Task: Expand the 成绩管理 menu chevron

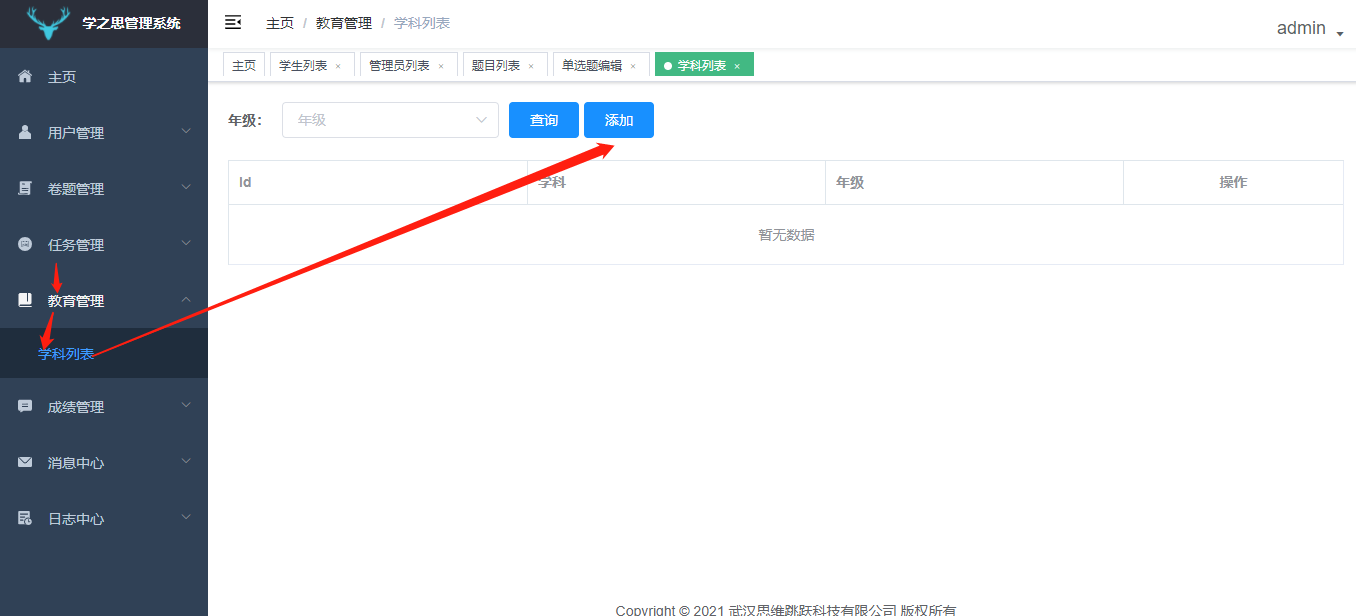Action: [x=186, y=405]
